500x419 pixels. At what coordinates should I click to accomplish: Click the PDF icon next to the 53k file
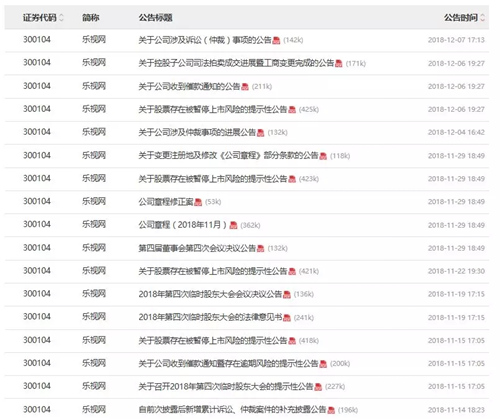coord(198,202)
